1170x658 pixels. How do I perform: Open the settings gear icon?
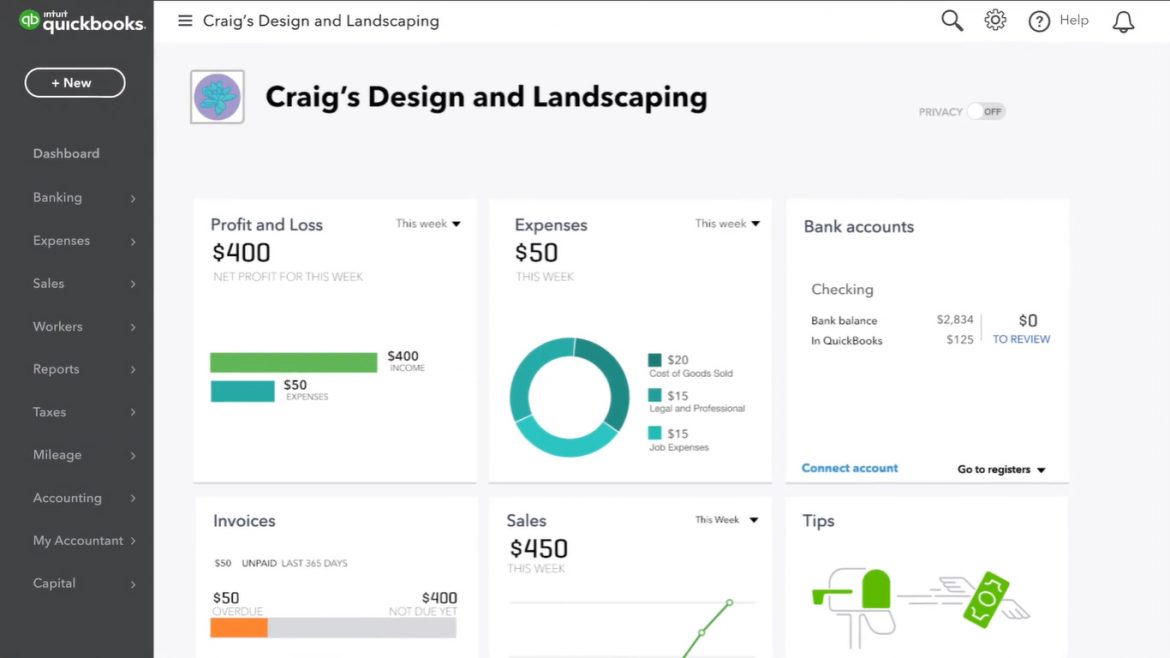[x=995, y=19]
